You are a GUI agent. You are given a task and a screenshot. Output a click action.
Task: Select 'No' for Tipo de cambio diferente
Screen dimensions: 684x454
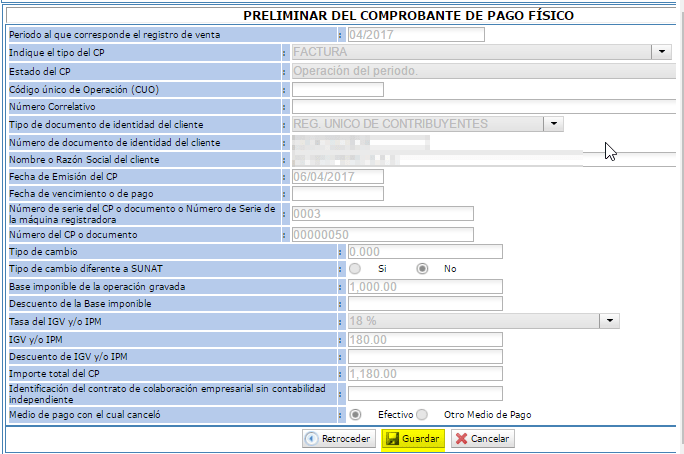click(x=422, y=269)
